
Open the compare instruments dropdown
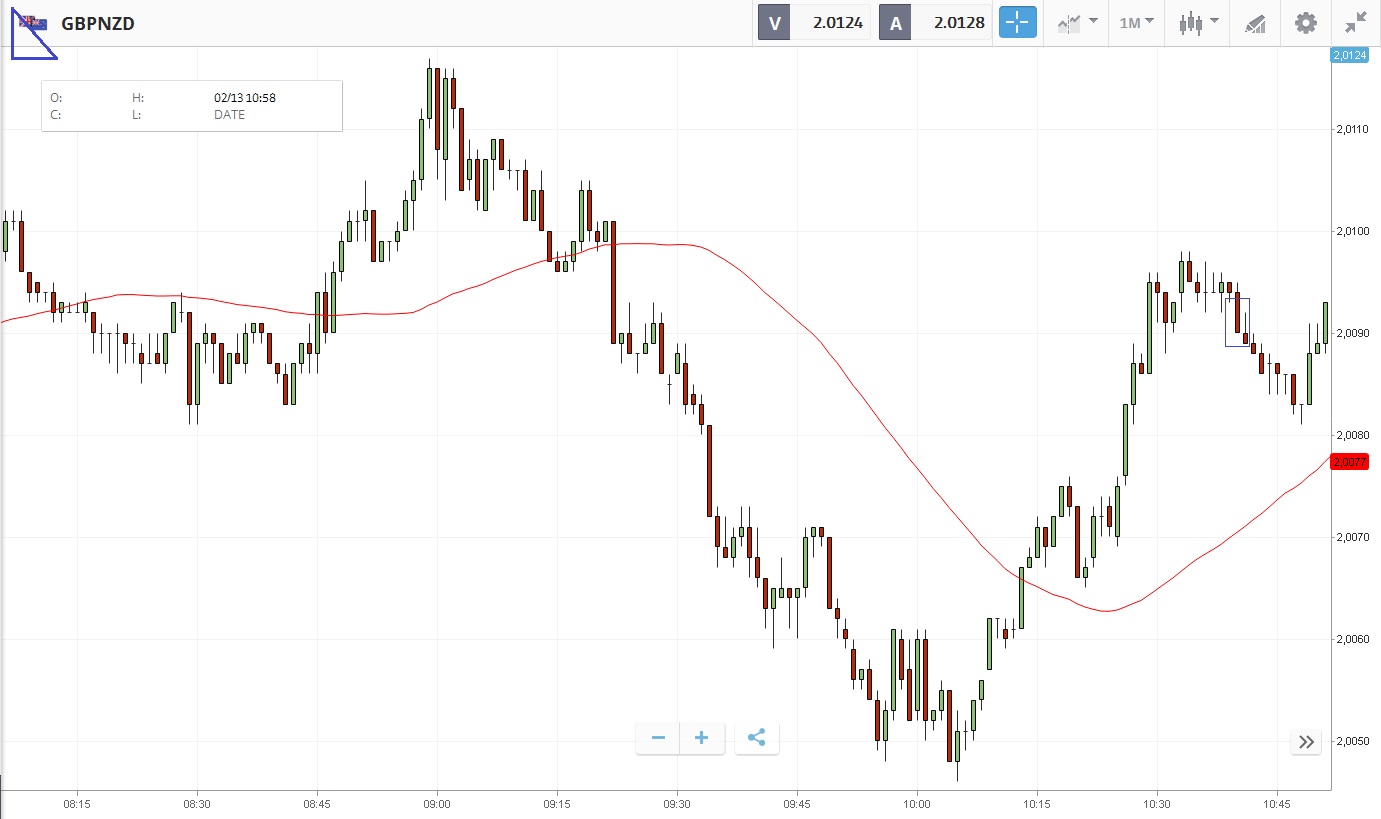click(1077, 23)
